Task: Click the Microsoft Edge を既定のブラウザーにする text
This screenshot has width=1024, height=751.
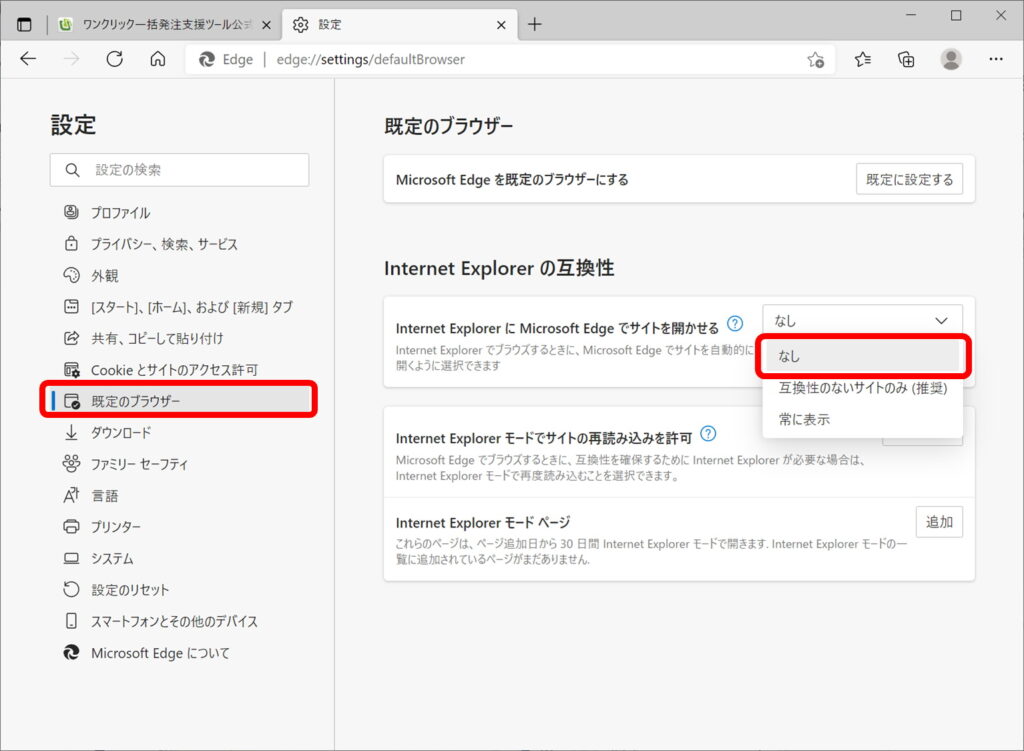Action: click(512, 180)
